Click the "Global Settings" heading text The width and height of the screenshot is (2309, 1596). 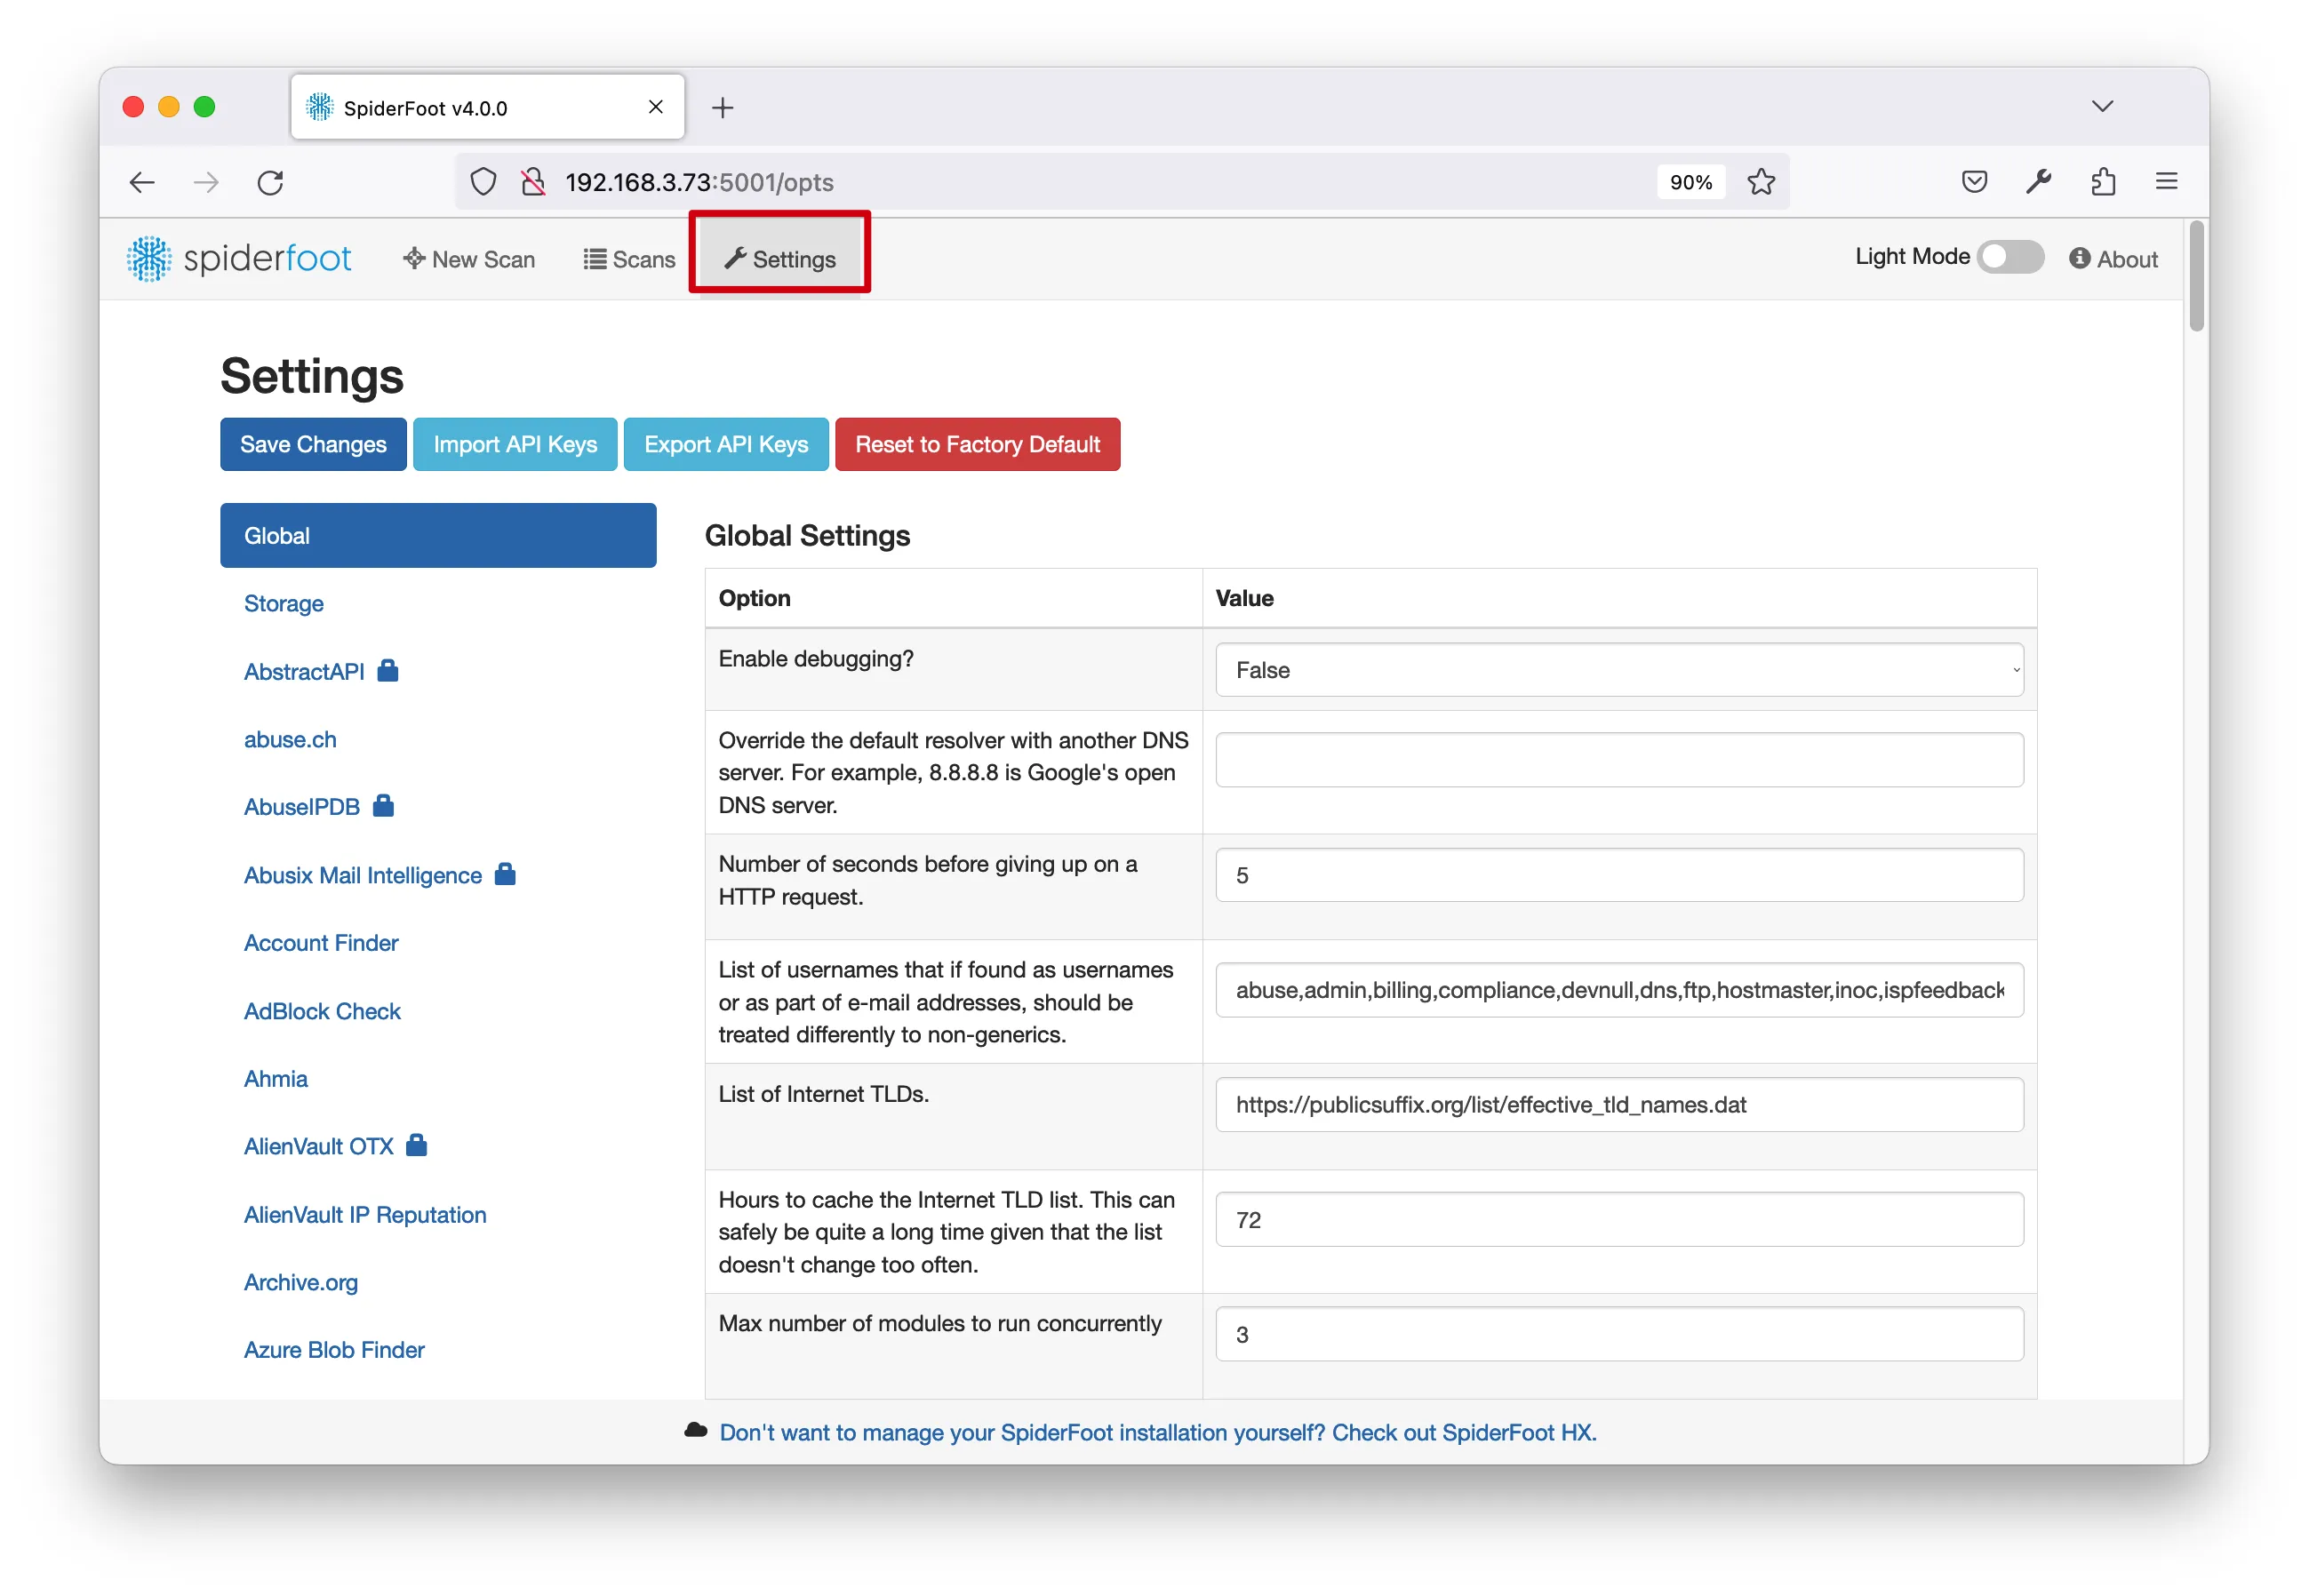pyautogui.click(x=807, y=536)
